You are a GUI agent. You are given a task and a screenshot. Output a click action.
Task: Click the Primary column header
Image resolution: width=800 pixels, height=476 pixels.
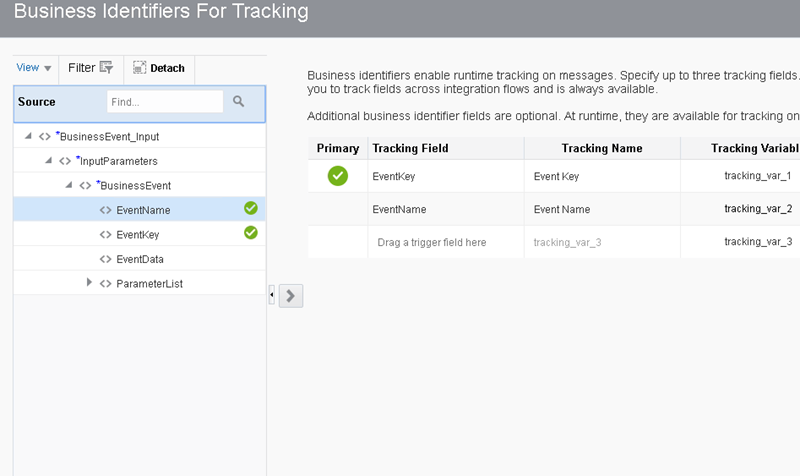coord(338,148)
